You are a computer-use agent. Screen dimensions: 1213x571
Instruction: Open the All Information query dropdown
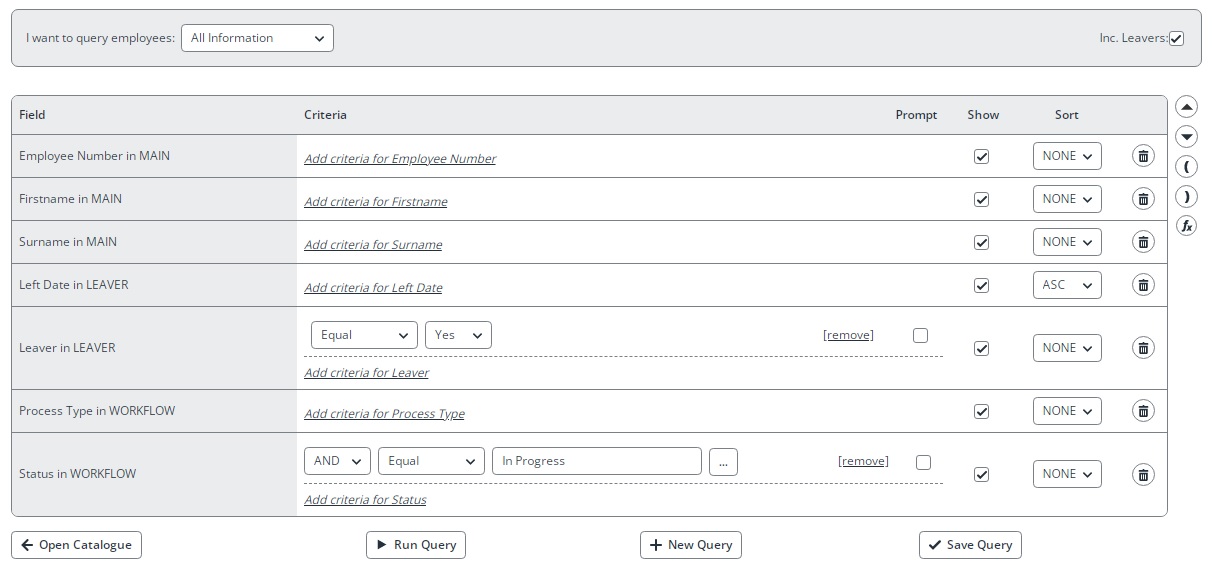[x=257, y=38]
